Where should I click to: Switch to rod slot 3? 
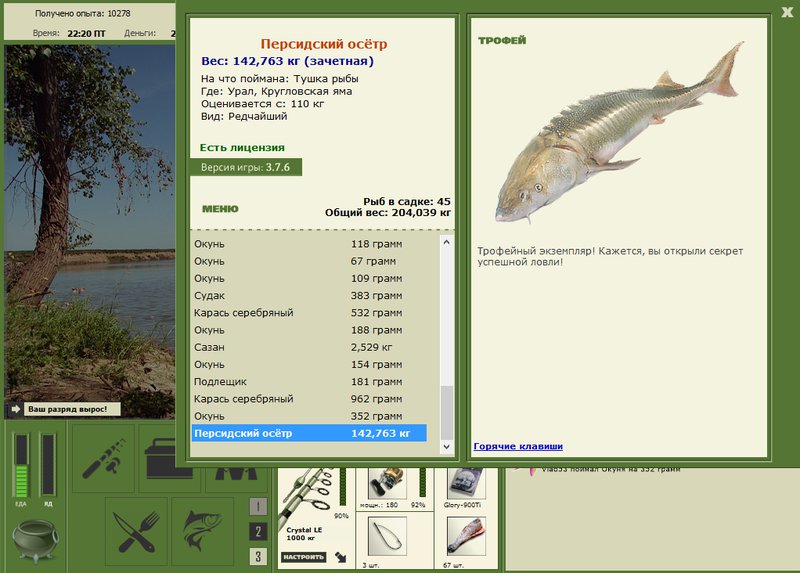pyautogui.click(x=258, y=556)
